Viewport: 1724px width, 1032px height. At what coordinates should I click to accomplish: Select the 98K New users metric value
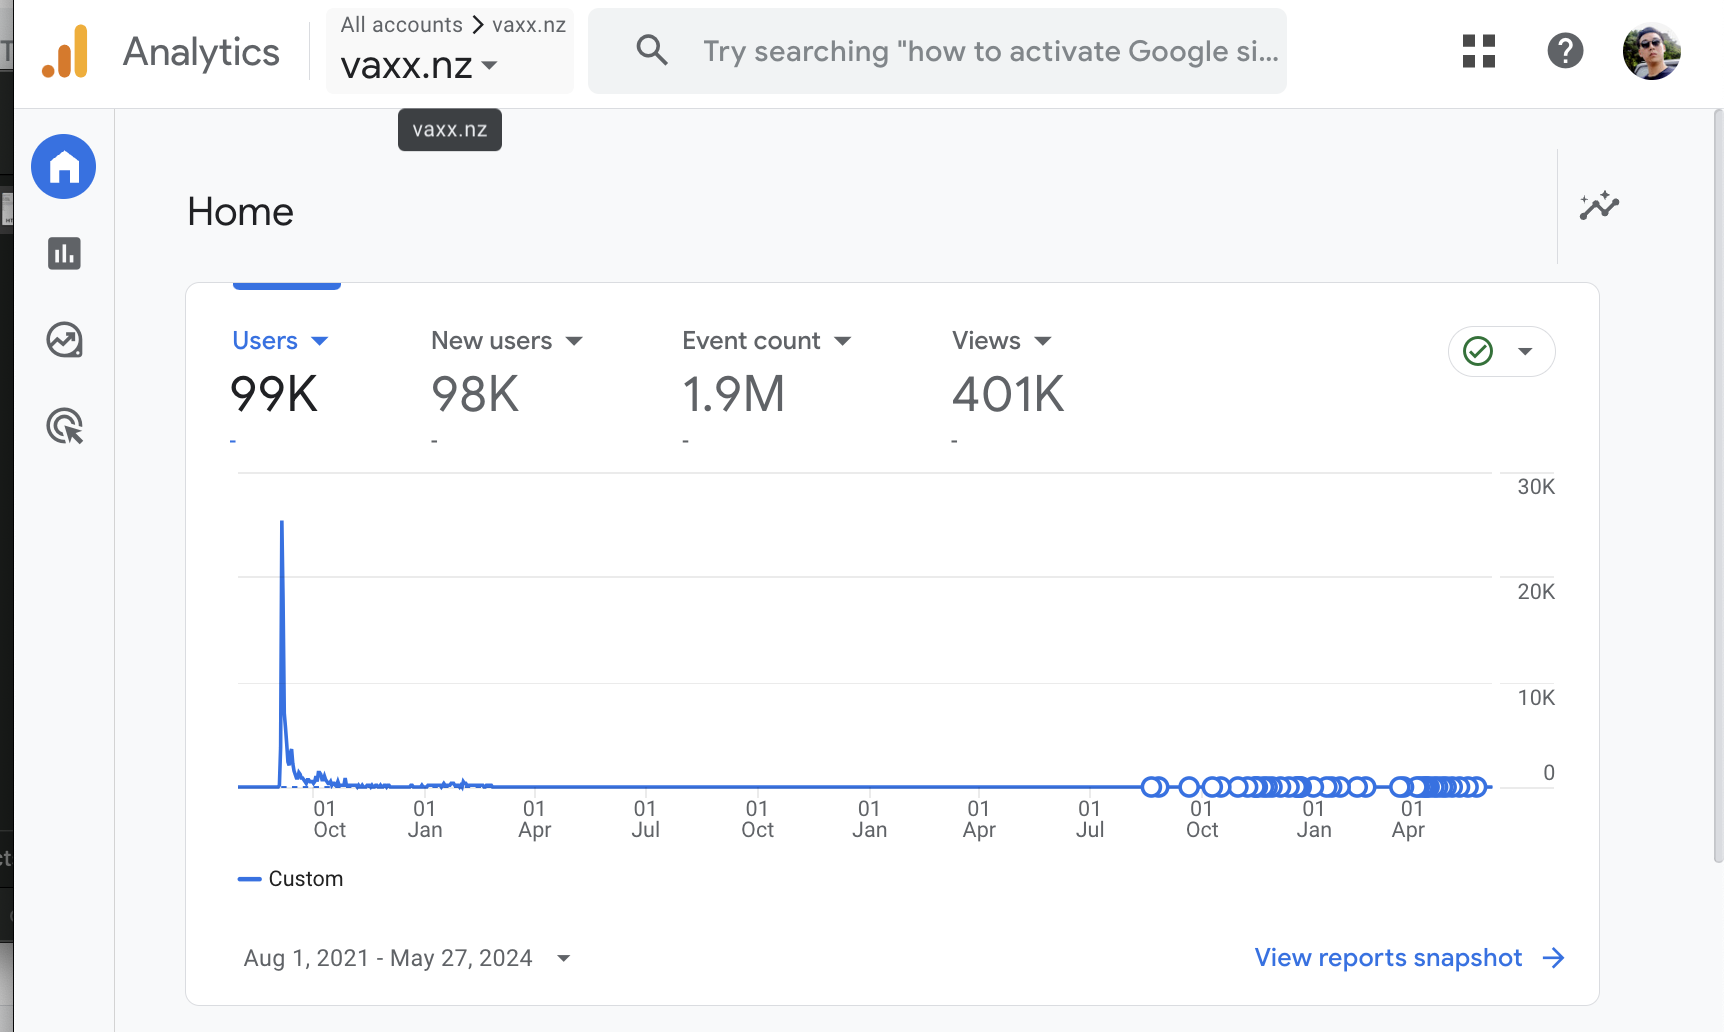pos(475,394)
